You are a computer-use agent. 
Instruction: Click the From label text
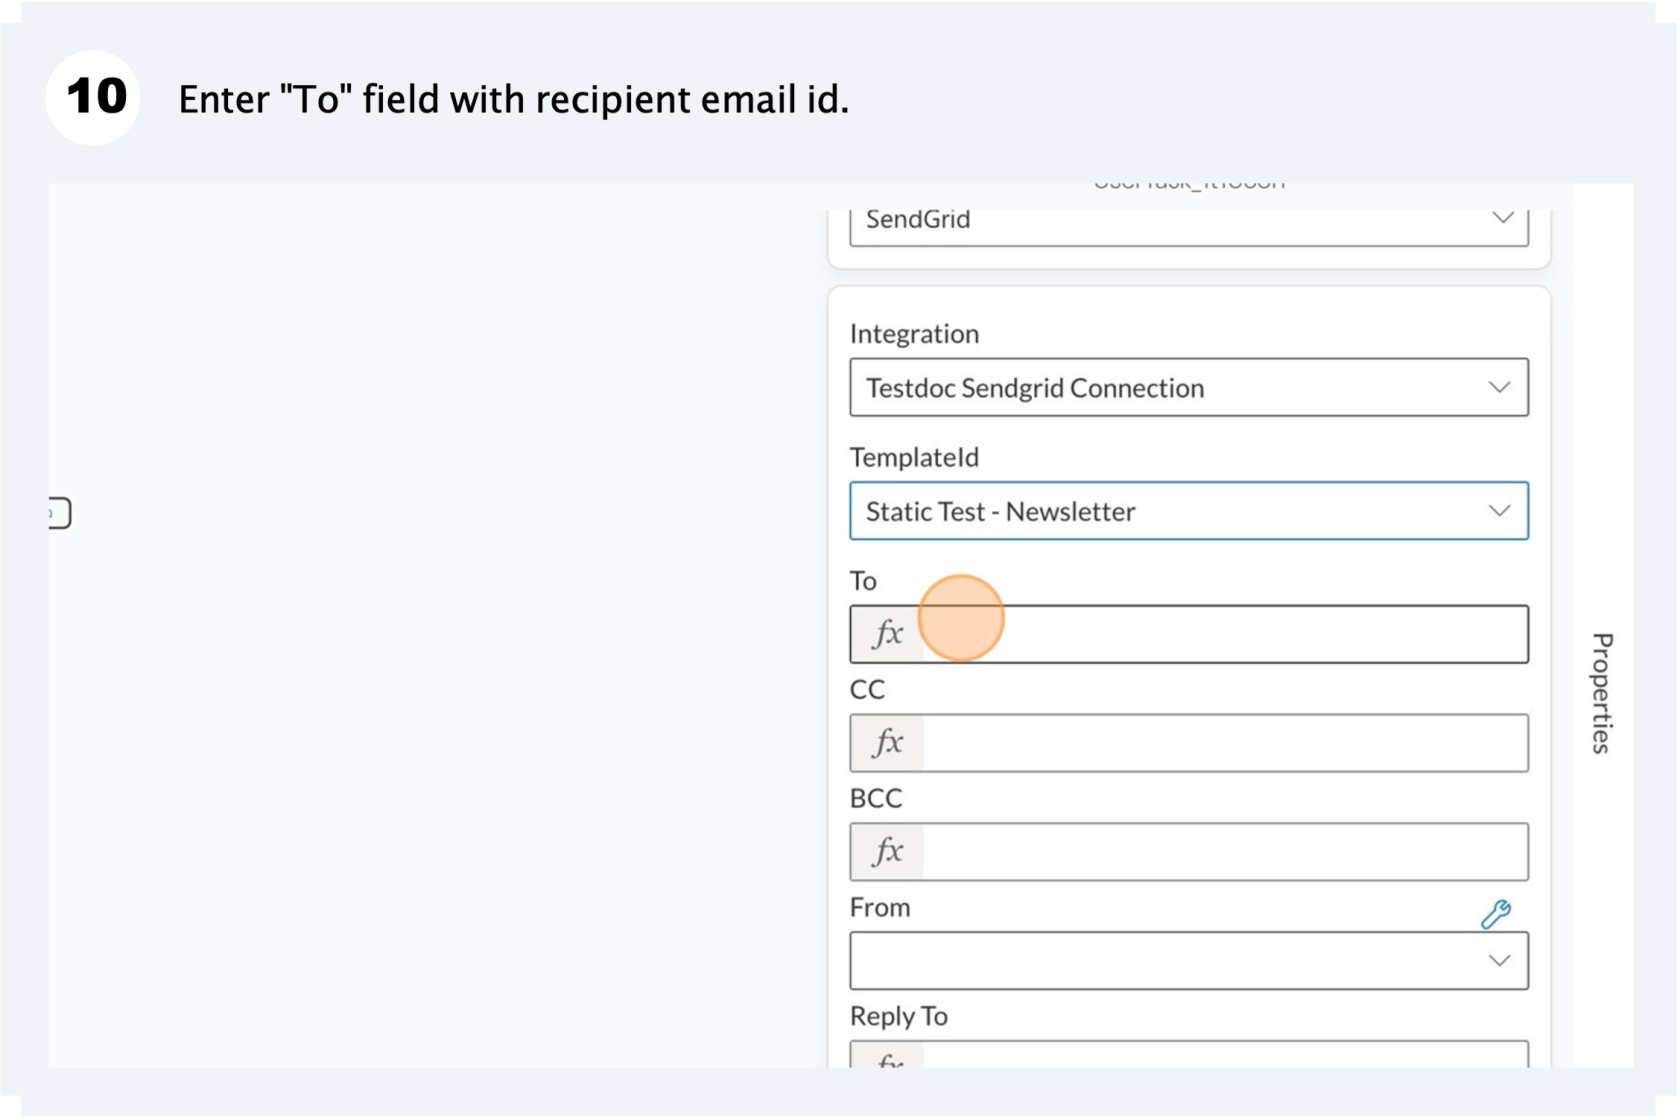click(880, 907)
